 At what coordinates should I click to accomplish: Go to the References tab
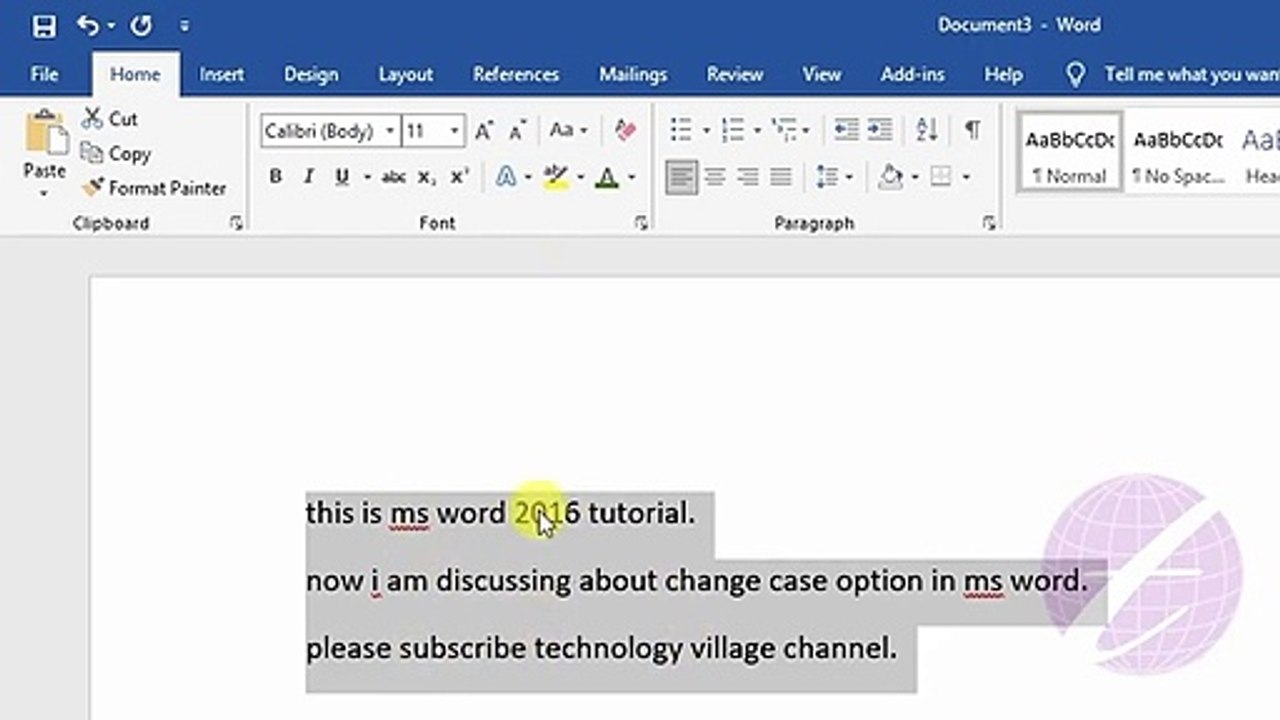516,75
